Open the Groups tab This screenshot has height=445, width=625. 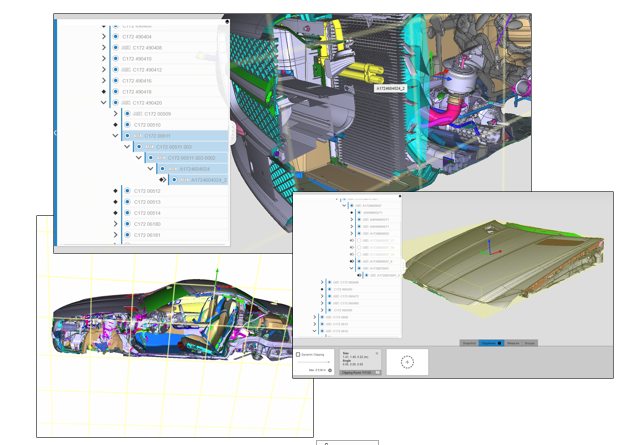(531, 343)
